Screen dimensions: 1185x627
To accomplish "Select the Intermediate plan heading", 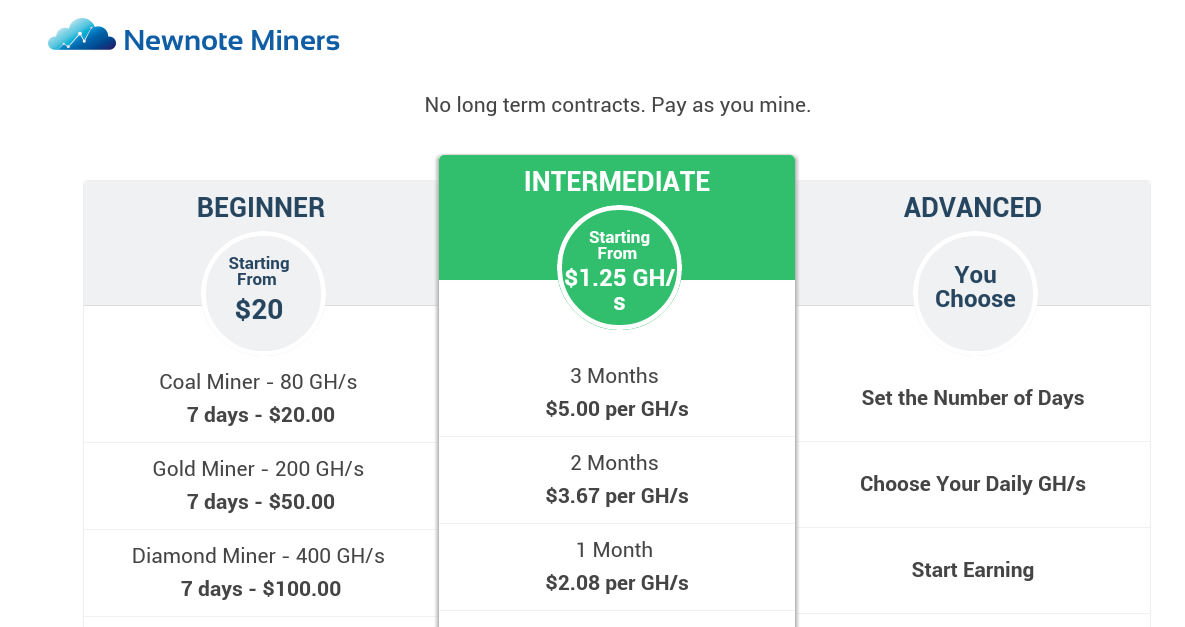I will click(x=617, y=181).
